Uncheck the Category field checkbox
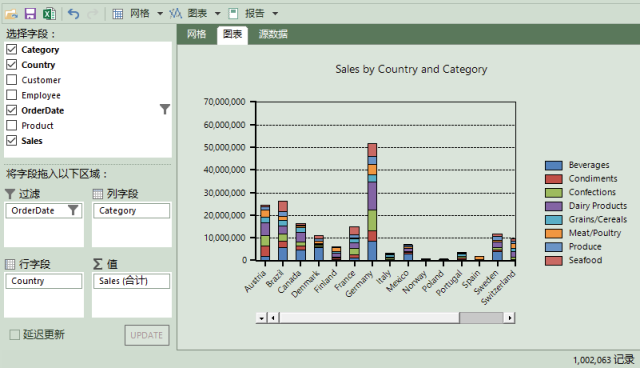Screen dimensions: 640x368 [12, 49]
